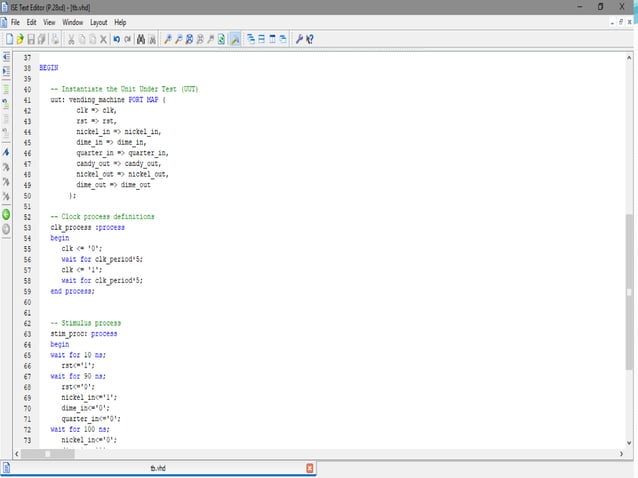Screen dimensions: 638x478
Task: Click the binoculars Find icon
Action: (141, 39)
